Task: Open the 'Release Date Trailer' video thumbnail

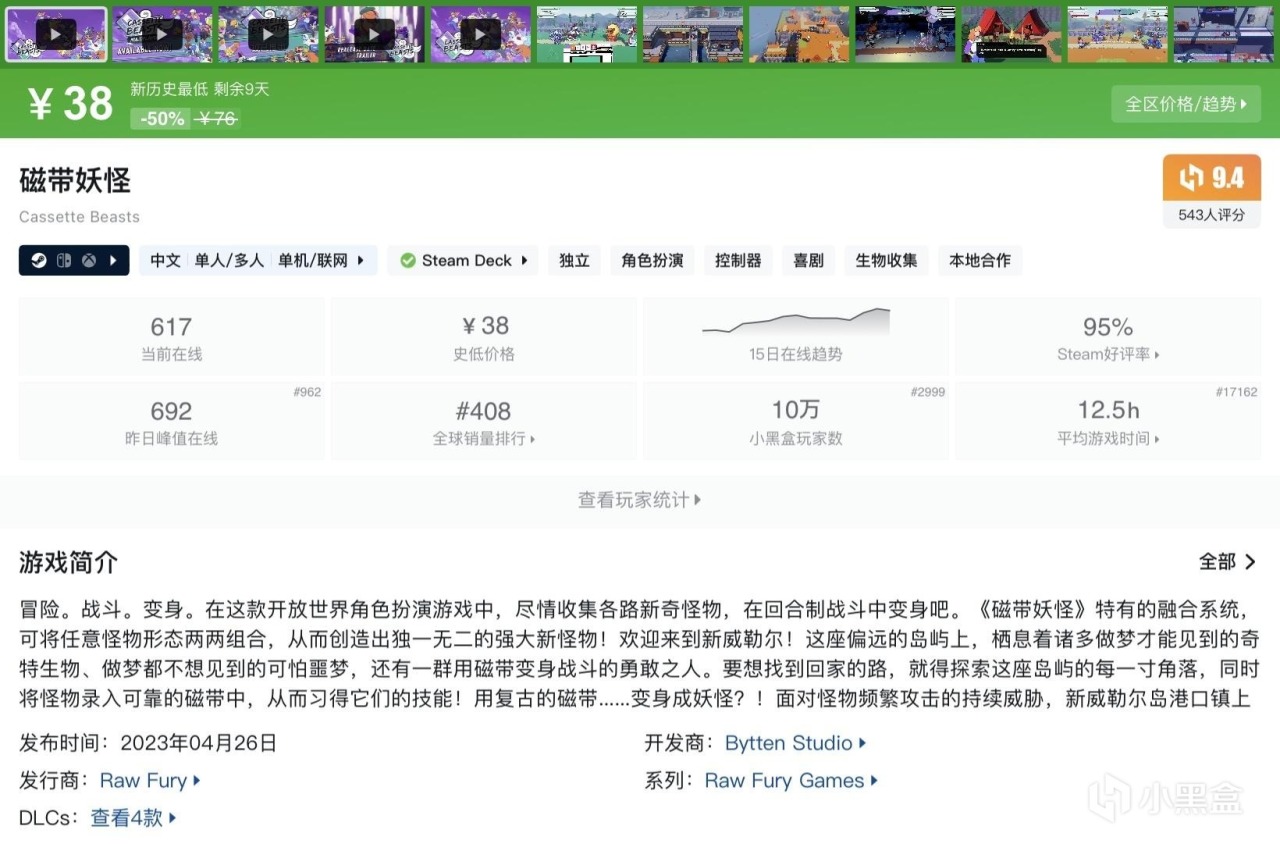Action: click(x=374, y=34)
